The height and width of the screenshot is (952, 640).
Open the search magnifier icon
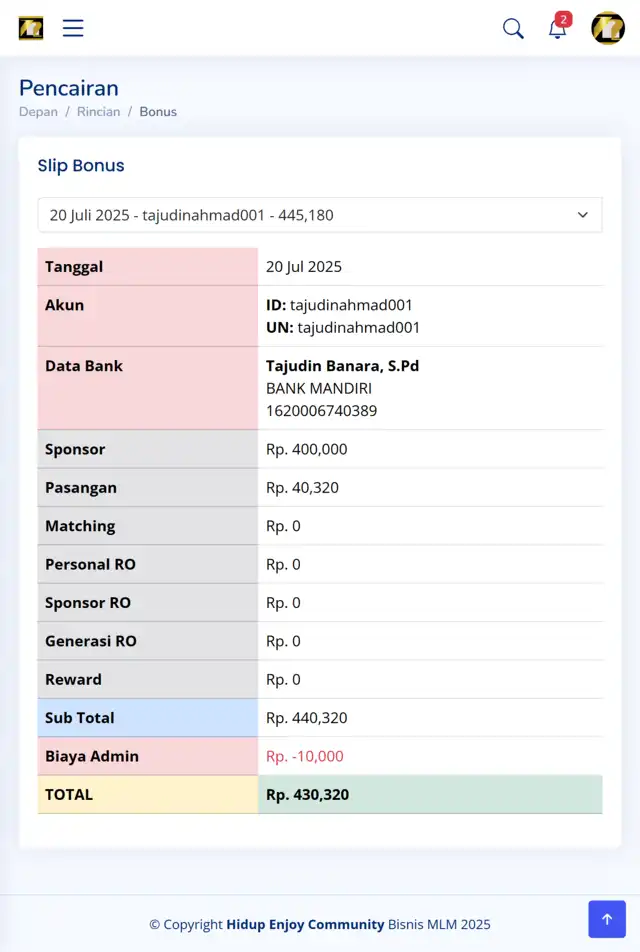click(x=513, y=28)
